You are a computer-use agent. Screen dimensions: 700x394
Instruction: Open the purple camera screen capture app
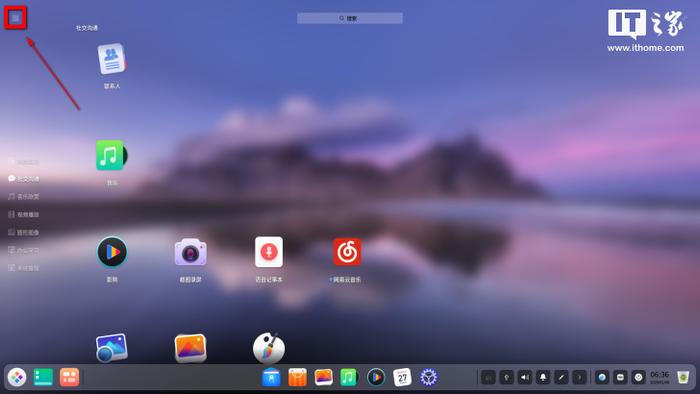tap(191, 252)
